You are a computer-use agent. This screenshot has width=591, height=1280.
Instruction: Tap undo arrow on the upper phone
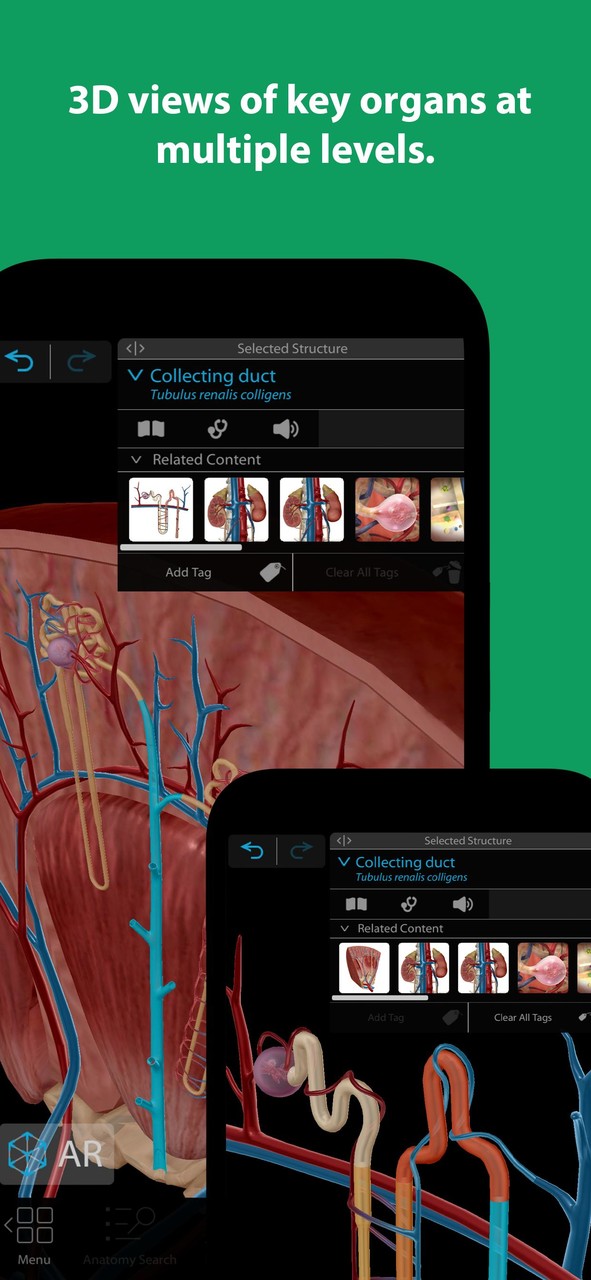pos(20,361)
